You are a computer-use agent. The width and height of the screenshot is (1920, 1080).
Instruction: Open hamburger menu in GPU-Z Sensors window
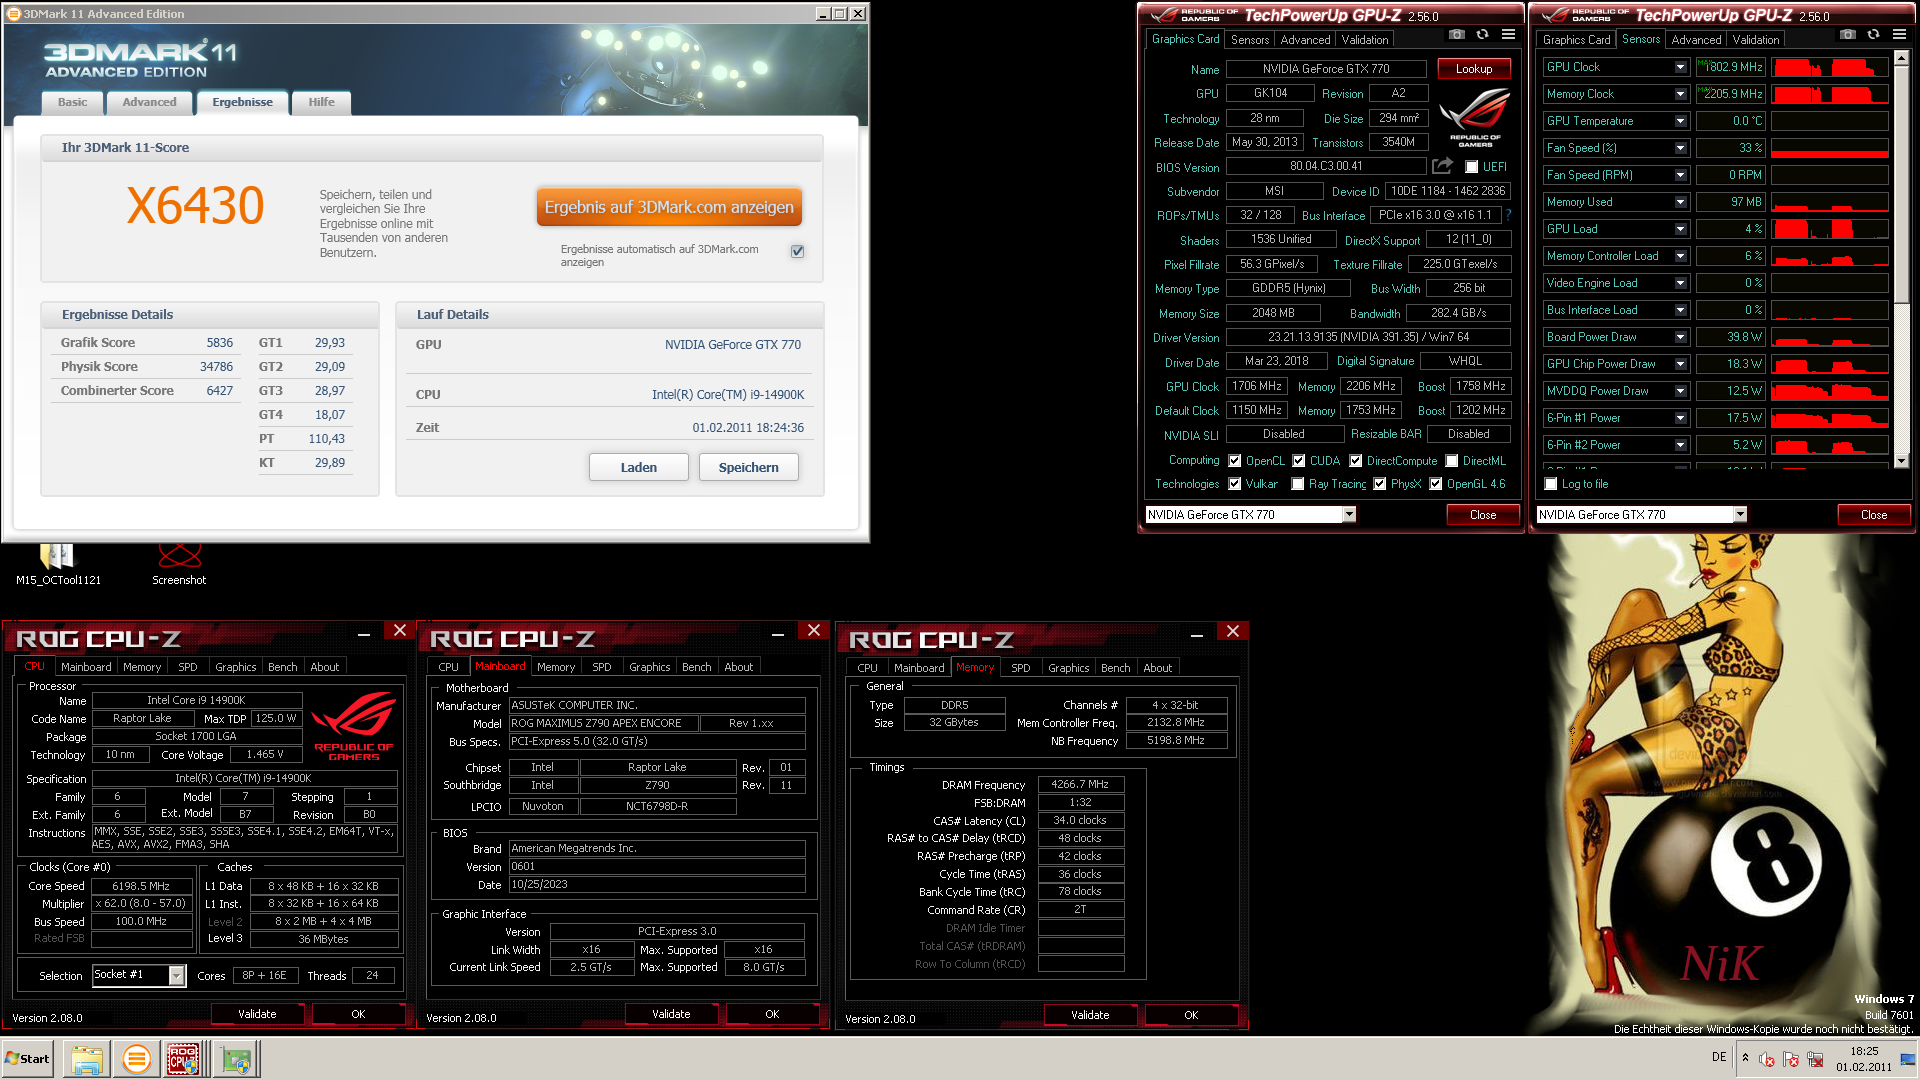(x=1899, y=35)
